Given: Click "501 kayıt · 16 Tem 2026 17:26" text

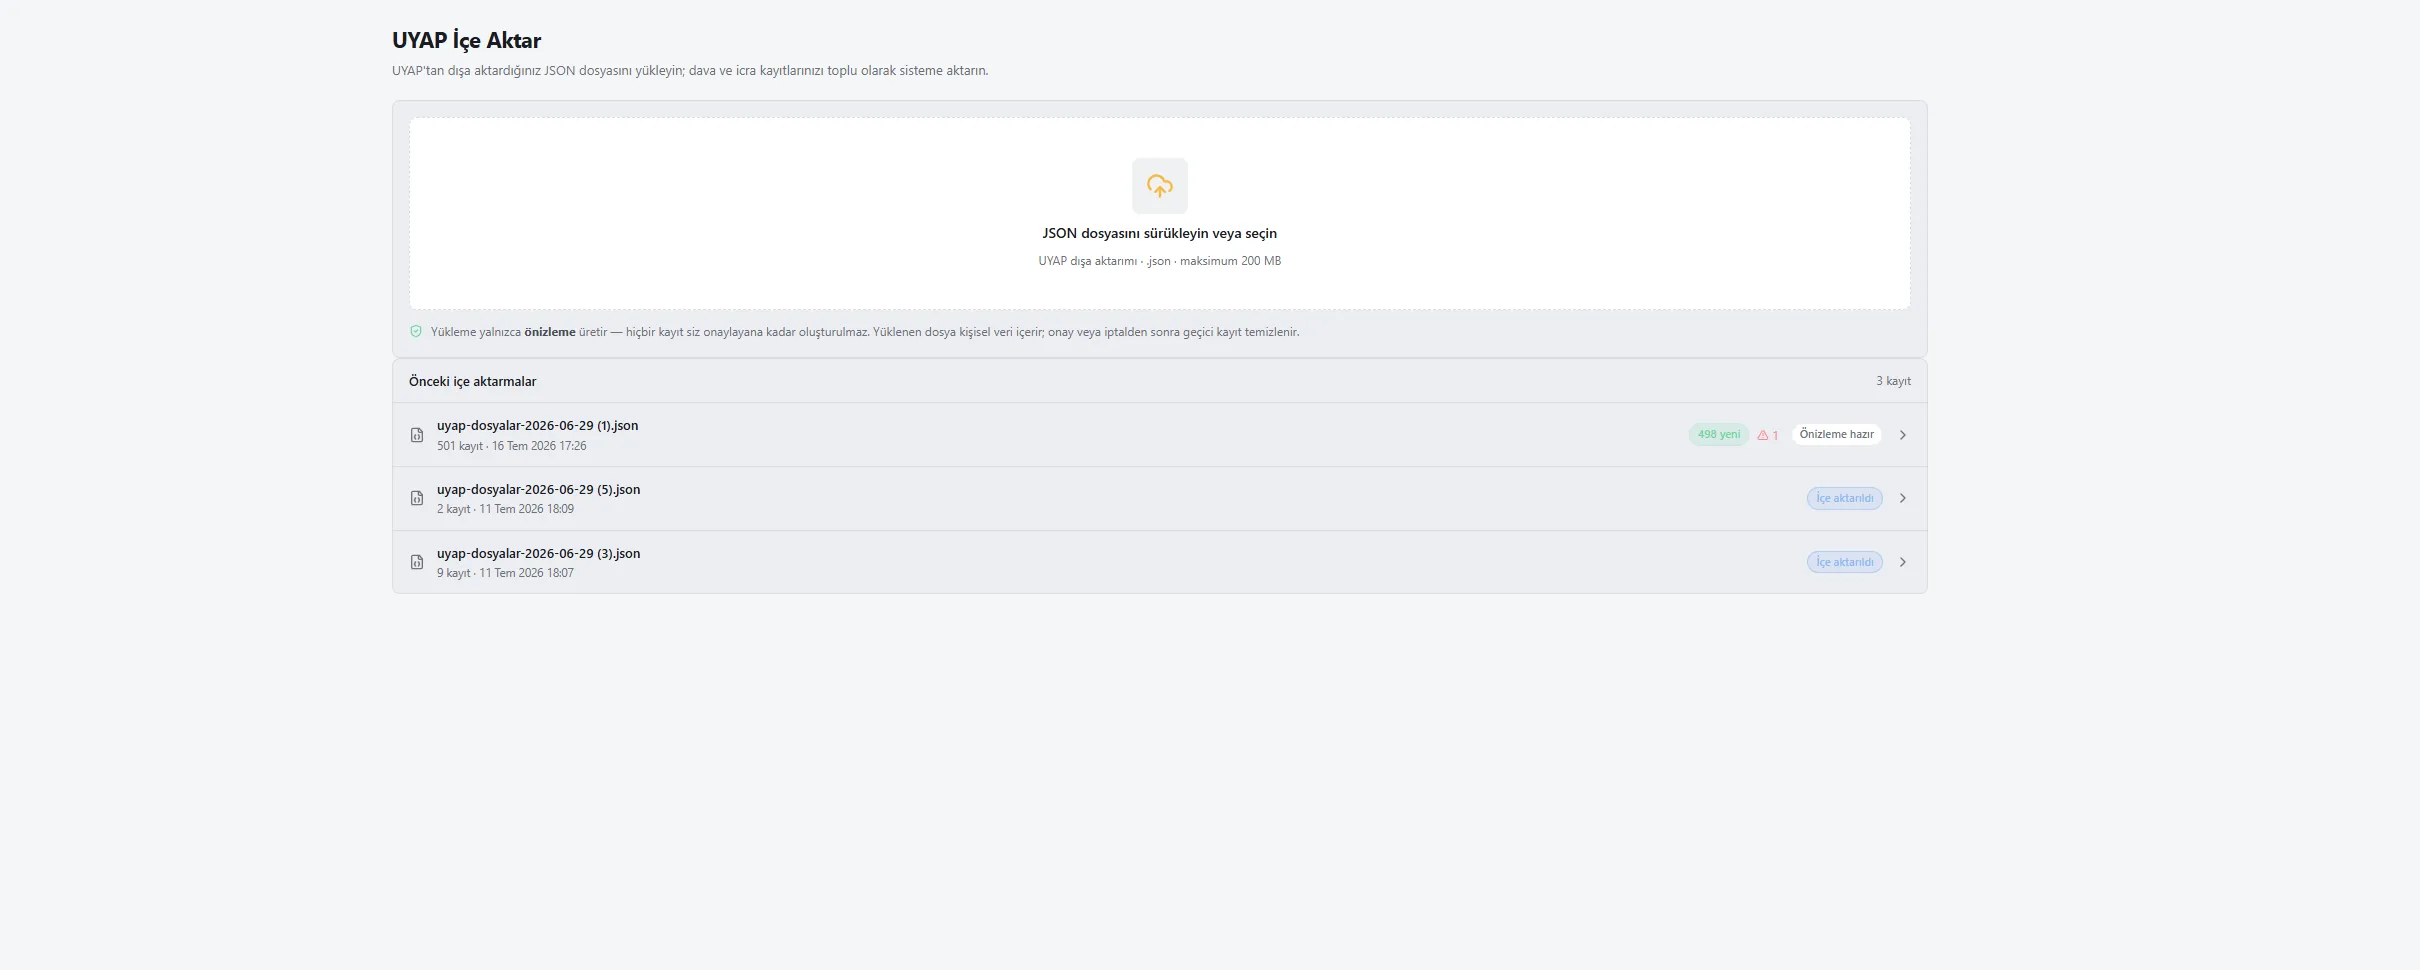Looking at the screenshot, I should tap(512, 446).
